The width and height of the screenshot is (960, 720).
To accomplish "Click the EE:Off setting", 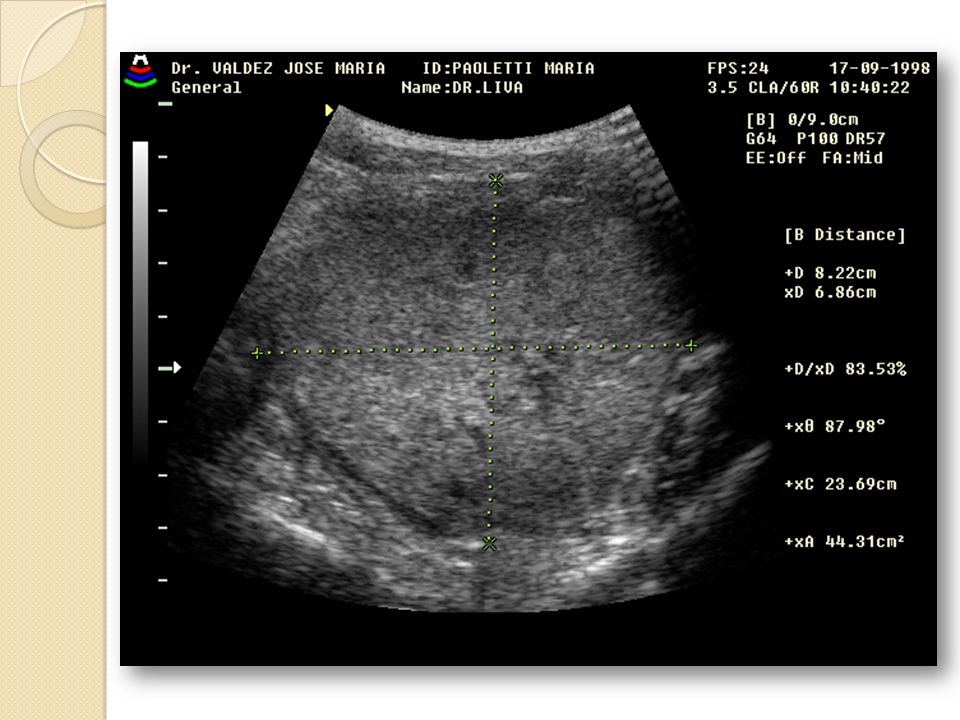I will click(x=776, y=158).
